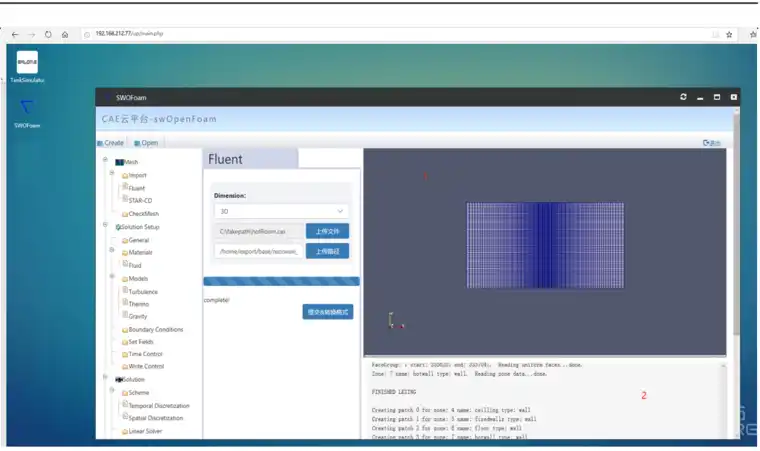Viewport: 760px width, 451px height.
Task: Click the "FINISHED LEXING" console line
Action: [394, 392]
